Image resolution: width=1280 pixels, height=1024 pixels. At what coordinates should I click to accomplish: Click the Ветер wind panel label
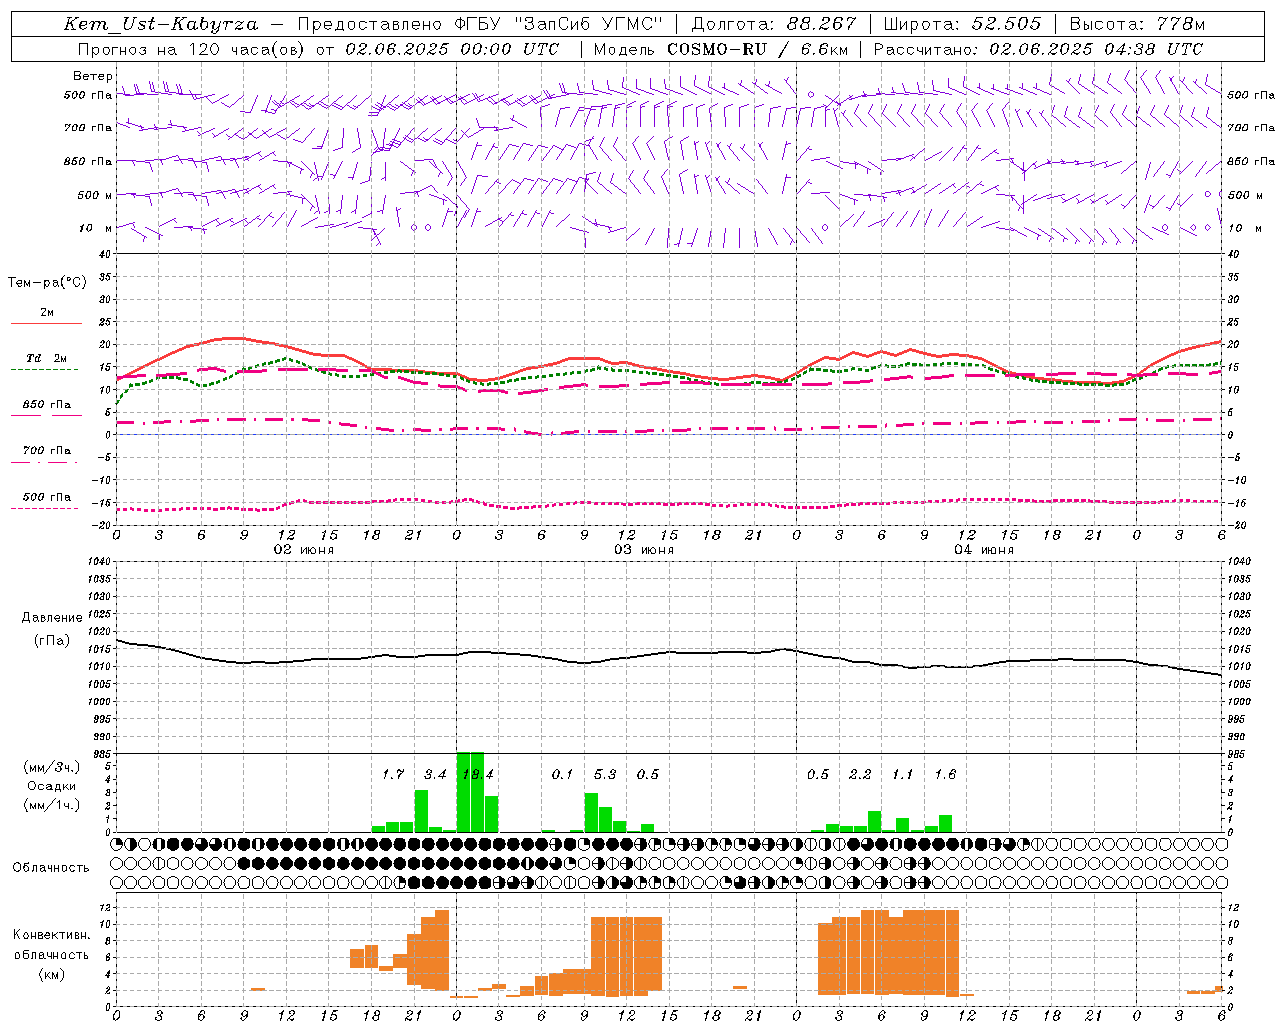pyautogui.click(x=93, y=76)
